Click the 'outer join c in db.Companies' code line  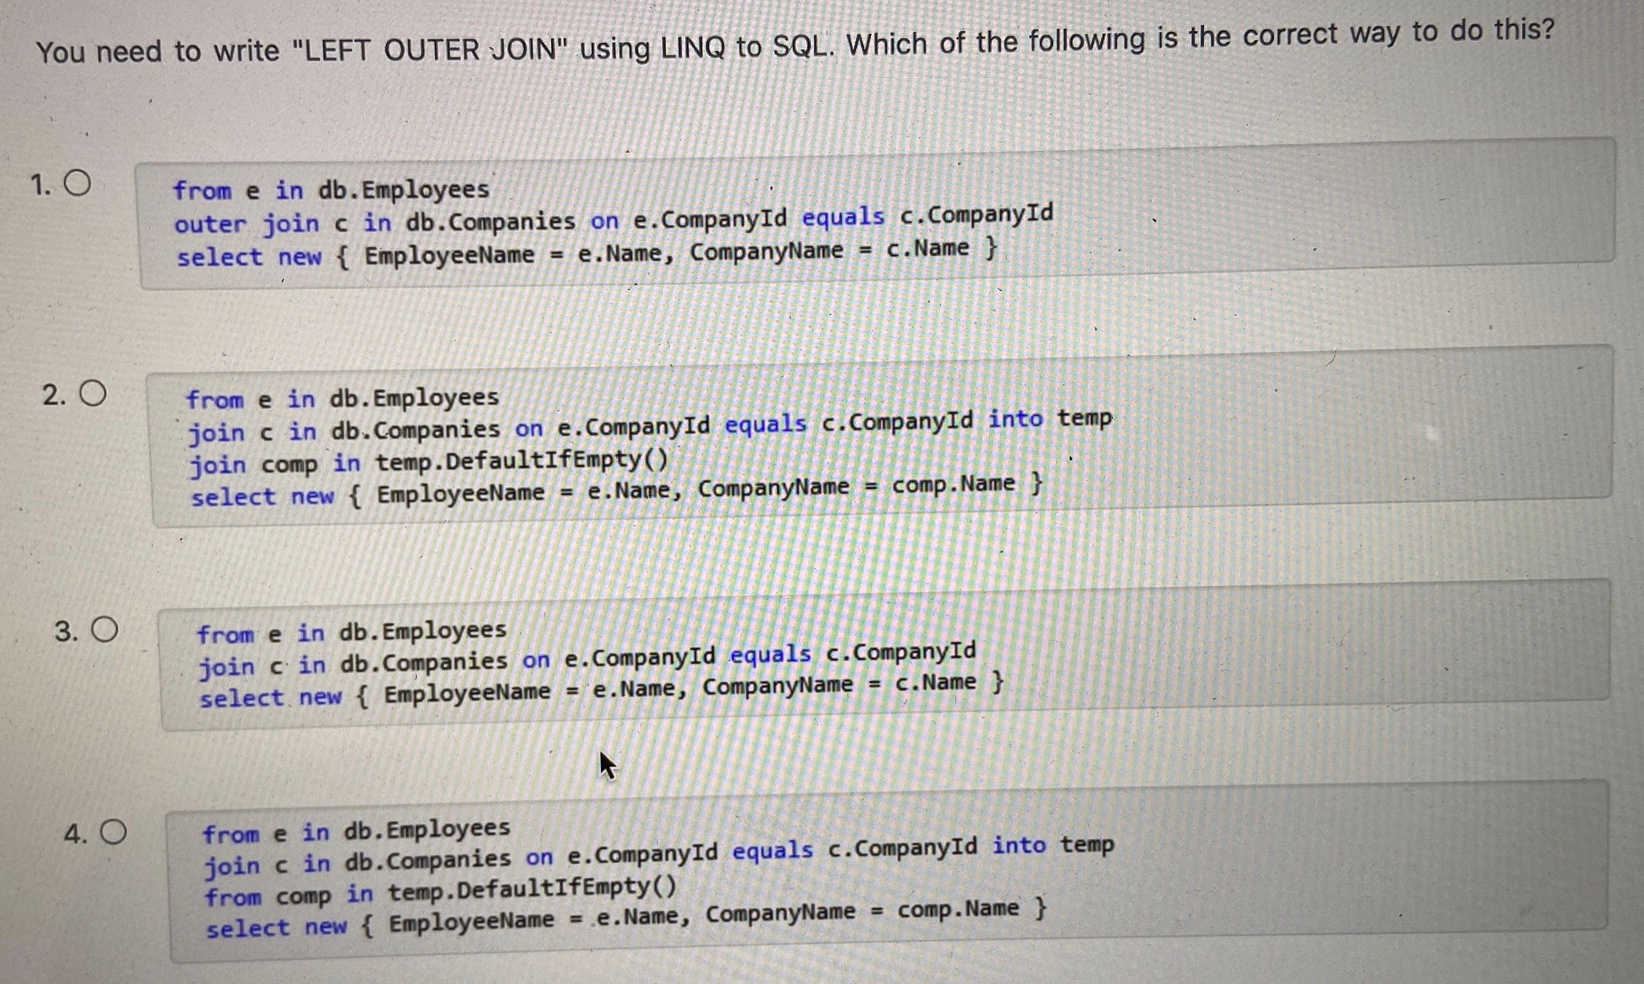click(613, 219)
